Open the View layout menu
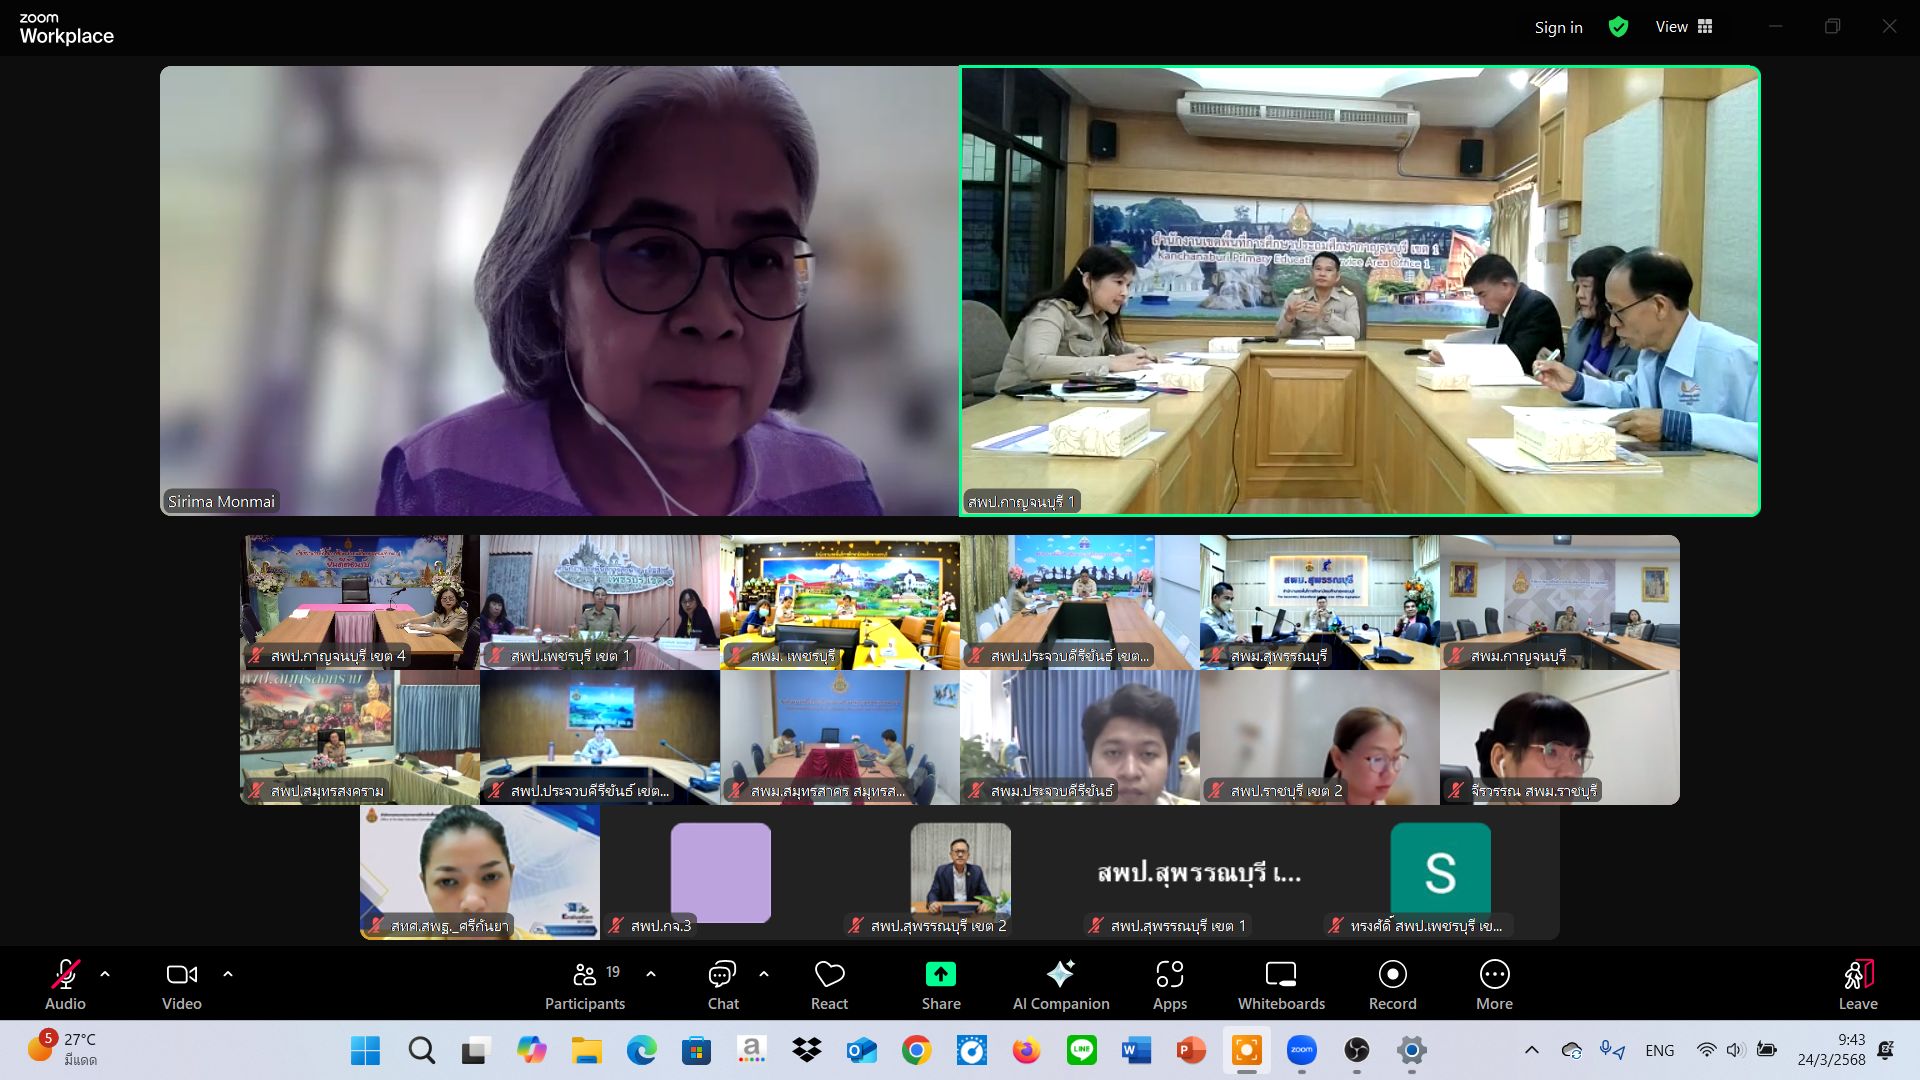 pos(1684,27)
